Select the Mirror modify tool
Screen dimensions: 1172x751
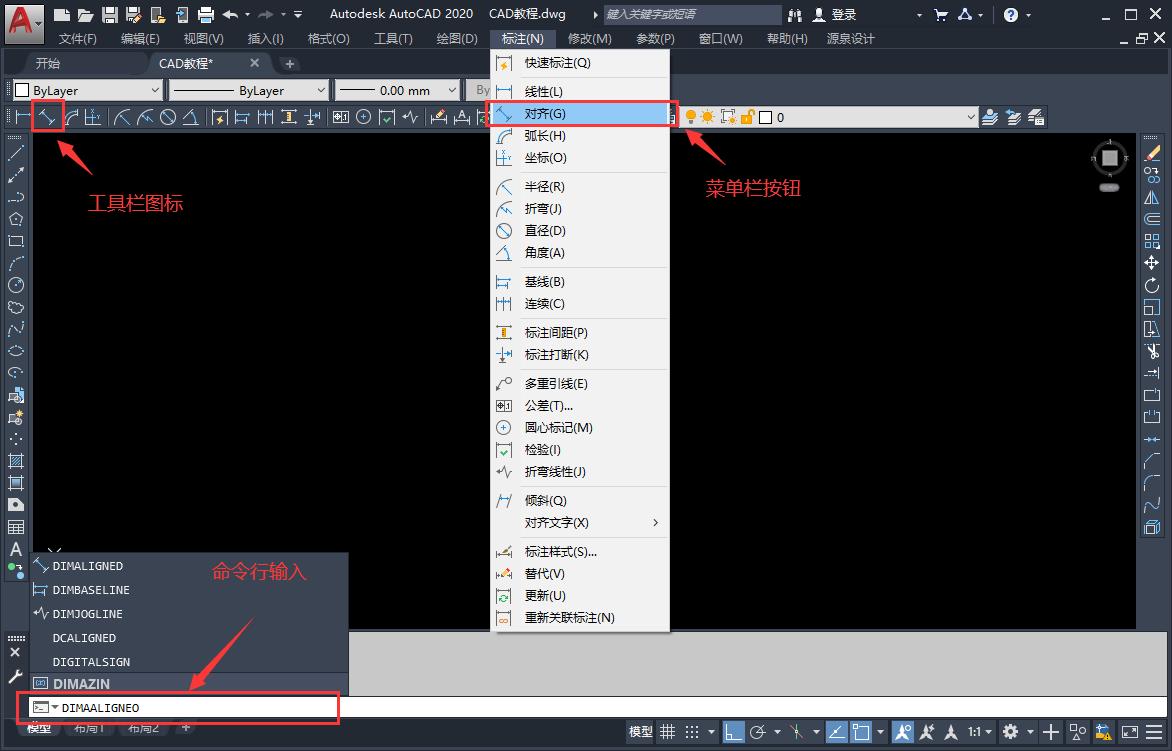coord(1152,197)
